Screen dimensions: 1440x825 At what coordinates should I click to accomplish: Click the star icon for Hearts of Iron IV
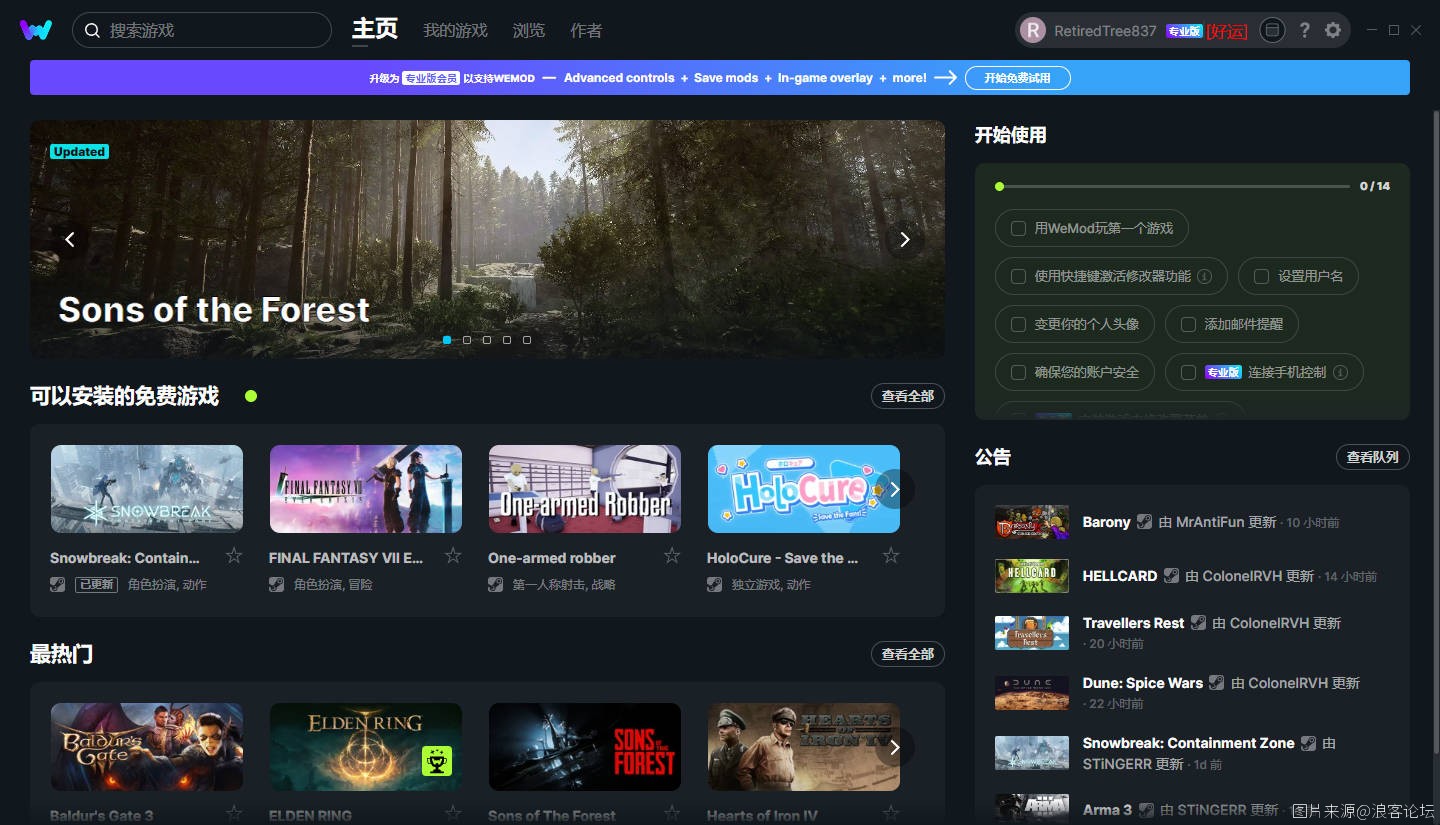tap(891, 812)
